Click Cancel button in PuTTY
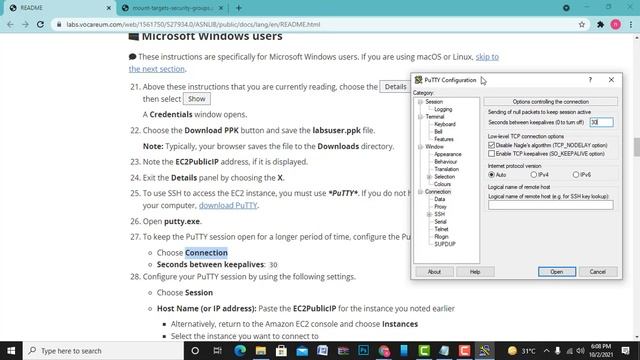This screenshot has height=360, width=640. tap(598, 272)
